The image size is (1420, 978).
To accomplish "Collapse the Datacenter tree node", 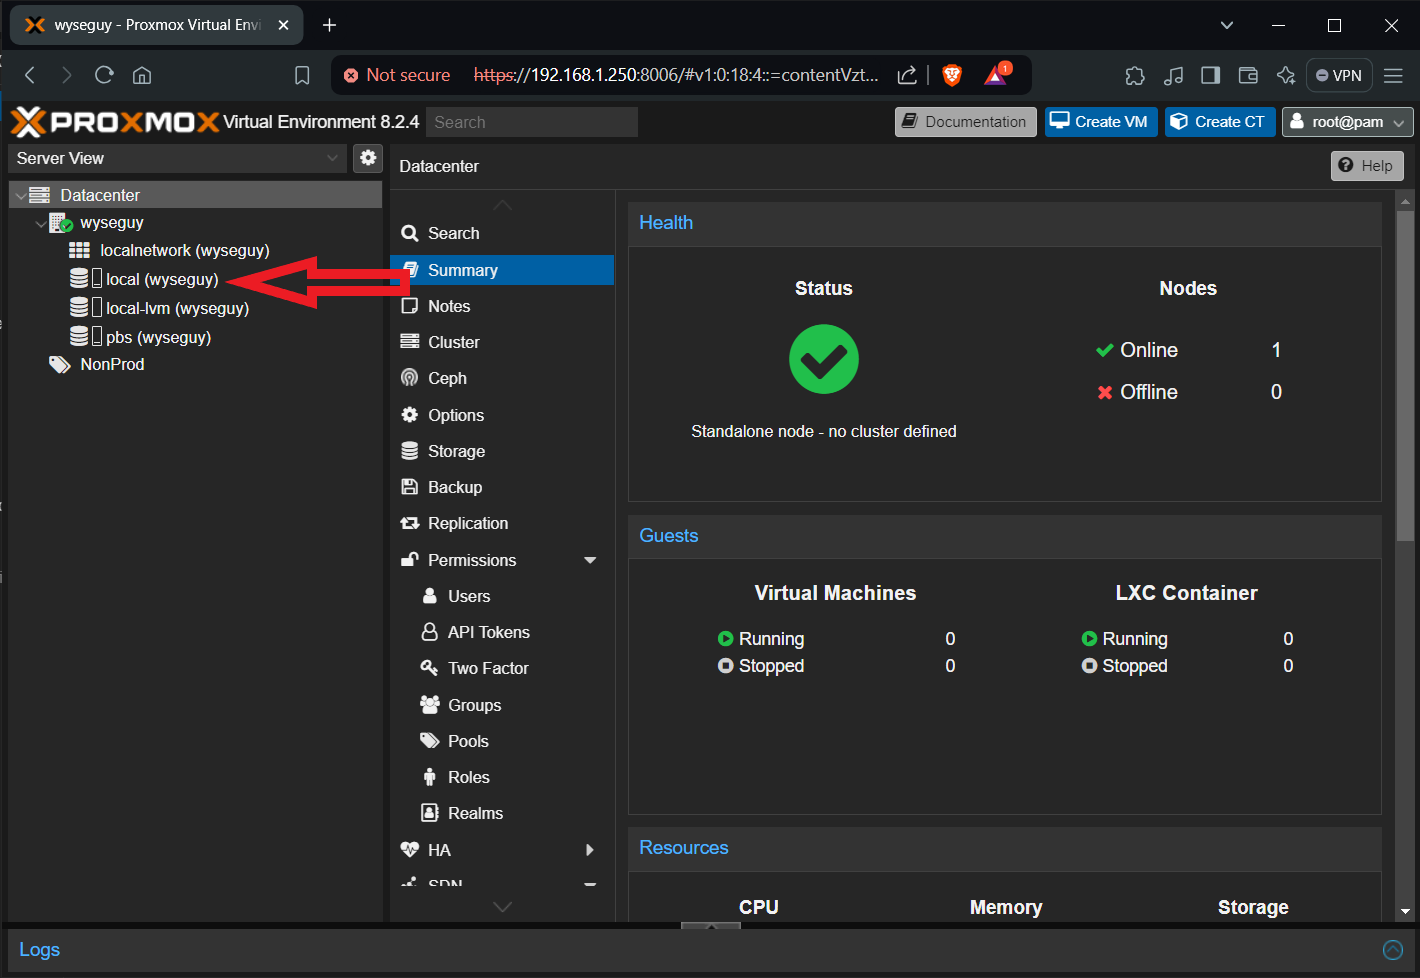I will [x=20, y=196].
